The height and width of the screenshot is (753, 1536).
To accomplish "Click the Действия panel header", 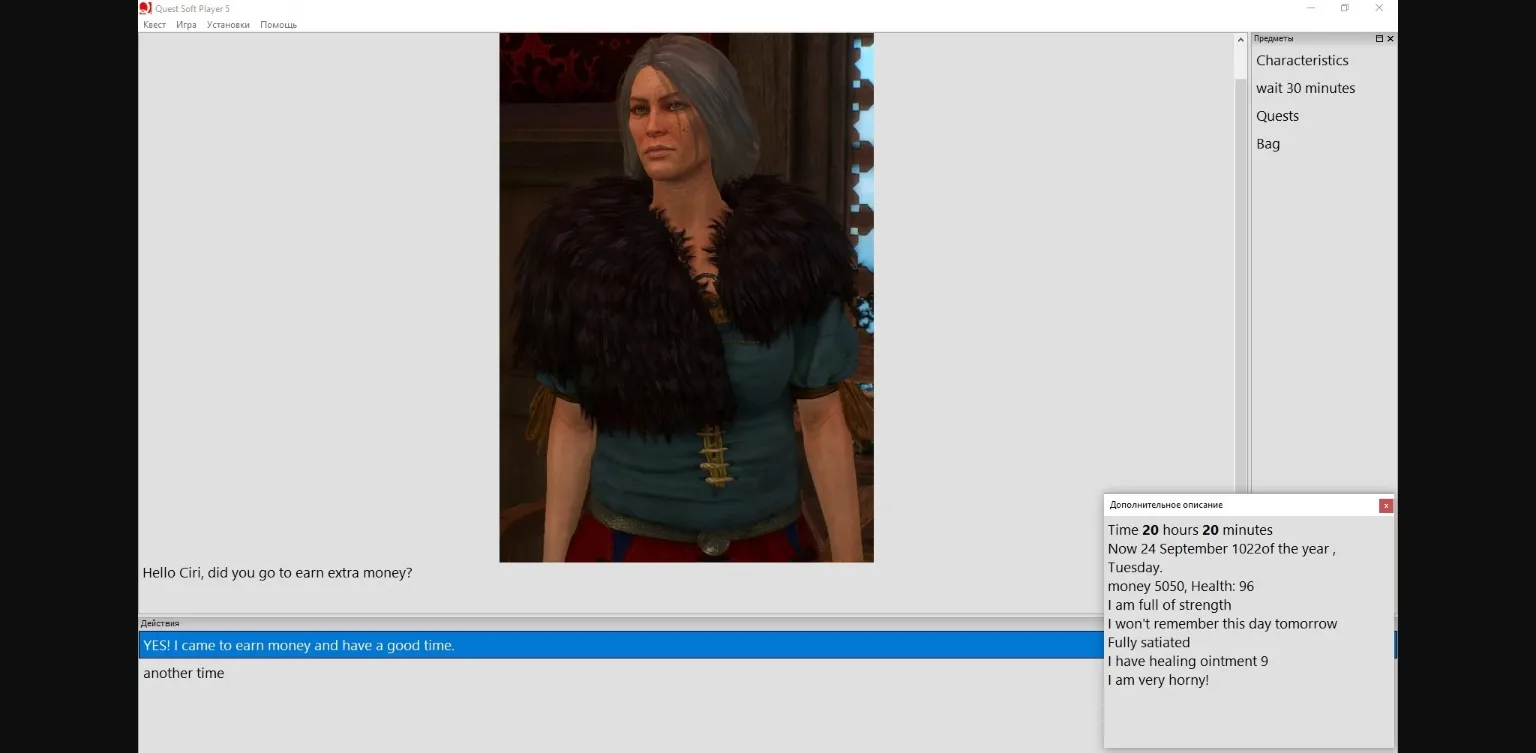I will (x=161, y=623).
